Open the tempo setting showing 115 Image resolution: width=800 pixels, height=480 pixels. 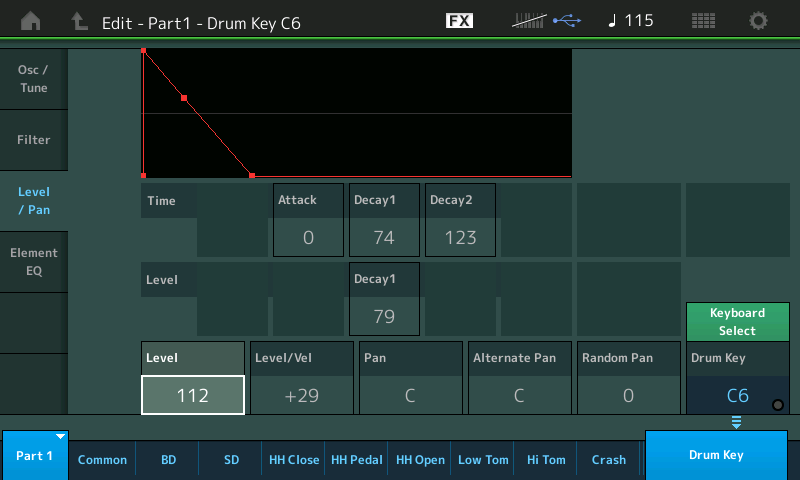[x=630, y=21]
